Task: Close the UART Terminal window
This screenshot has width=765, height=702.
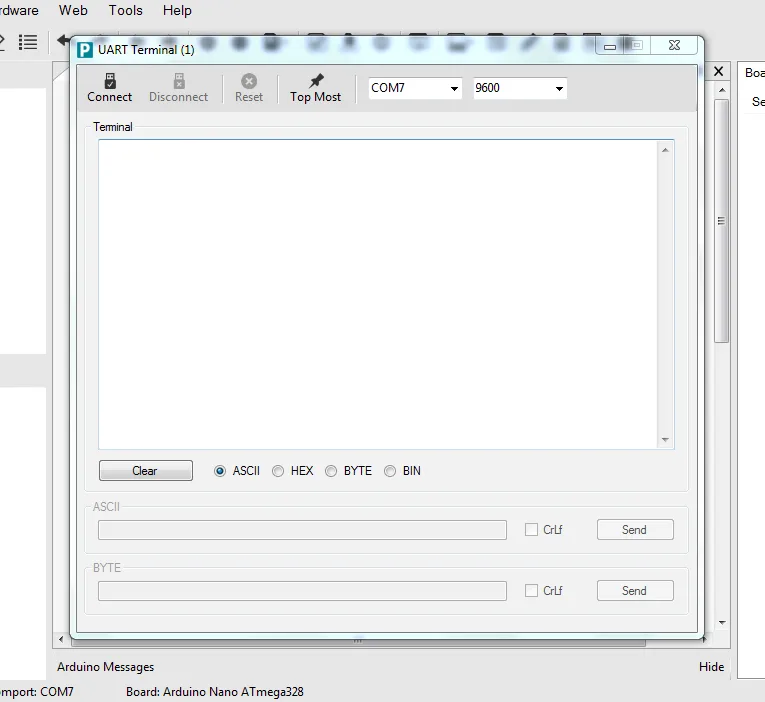Action: [x=674, y=45]
